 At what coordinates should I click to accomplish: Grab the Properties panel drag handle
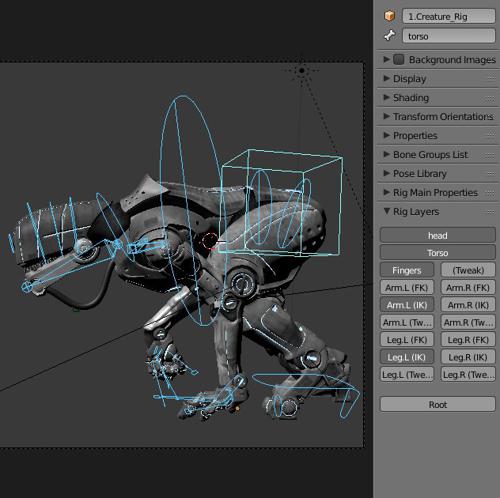pos(491,136)
